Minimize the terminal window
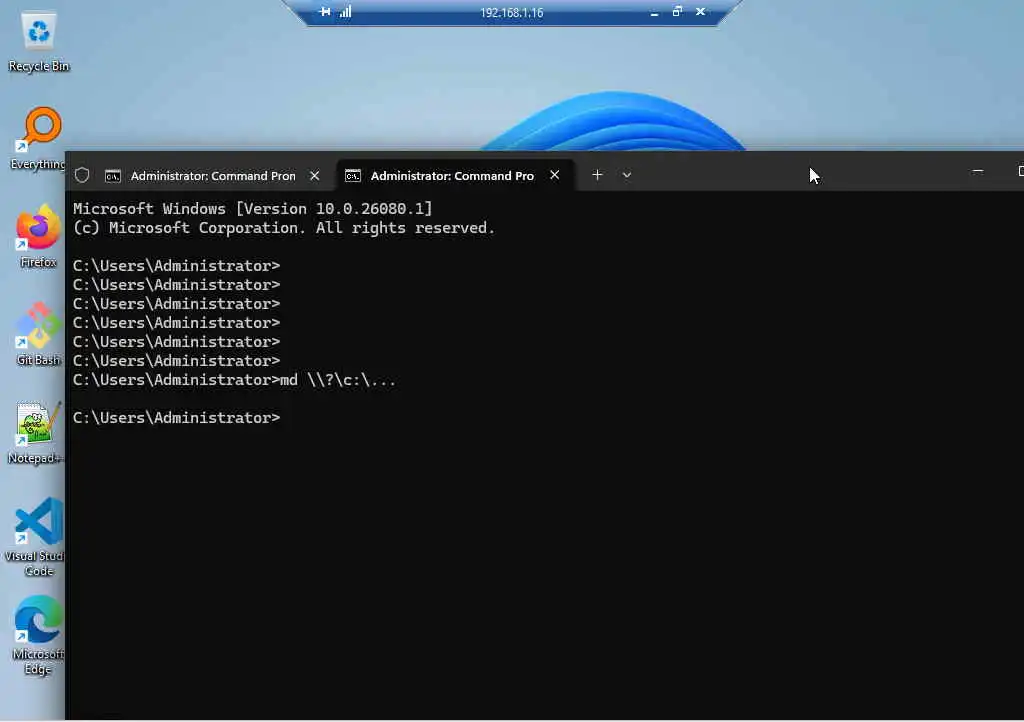The height and width of the screenshot is (722, 1024). click(x=978, y=172)
